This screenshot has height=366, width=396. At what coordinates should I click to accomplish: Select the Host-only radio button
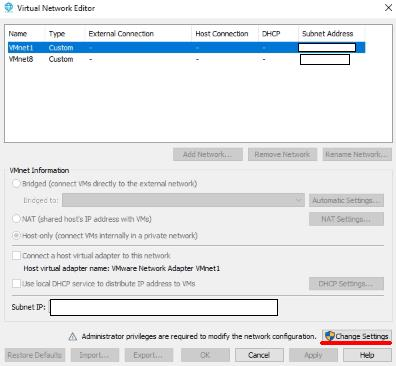pyautogui.click(x=16, y=236)
